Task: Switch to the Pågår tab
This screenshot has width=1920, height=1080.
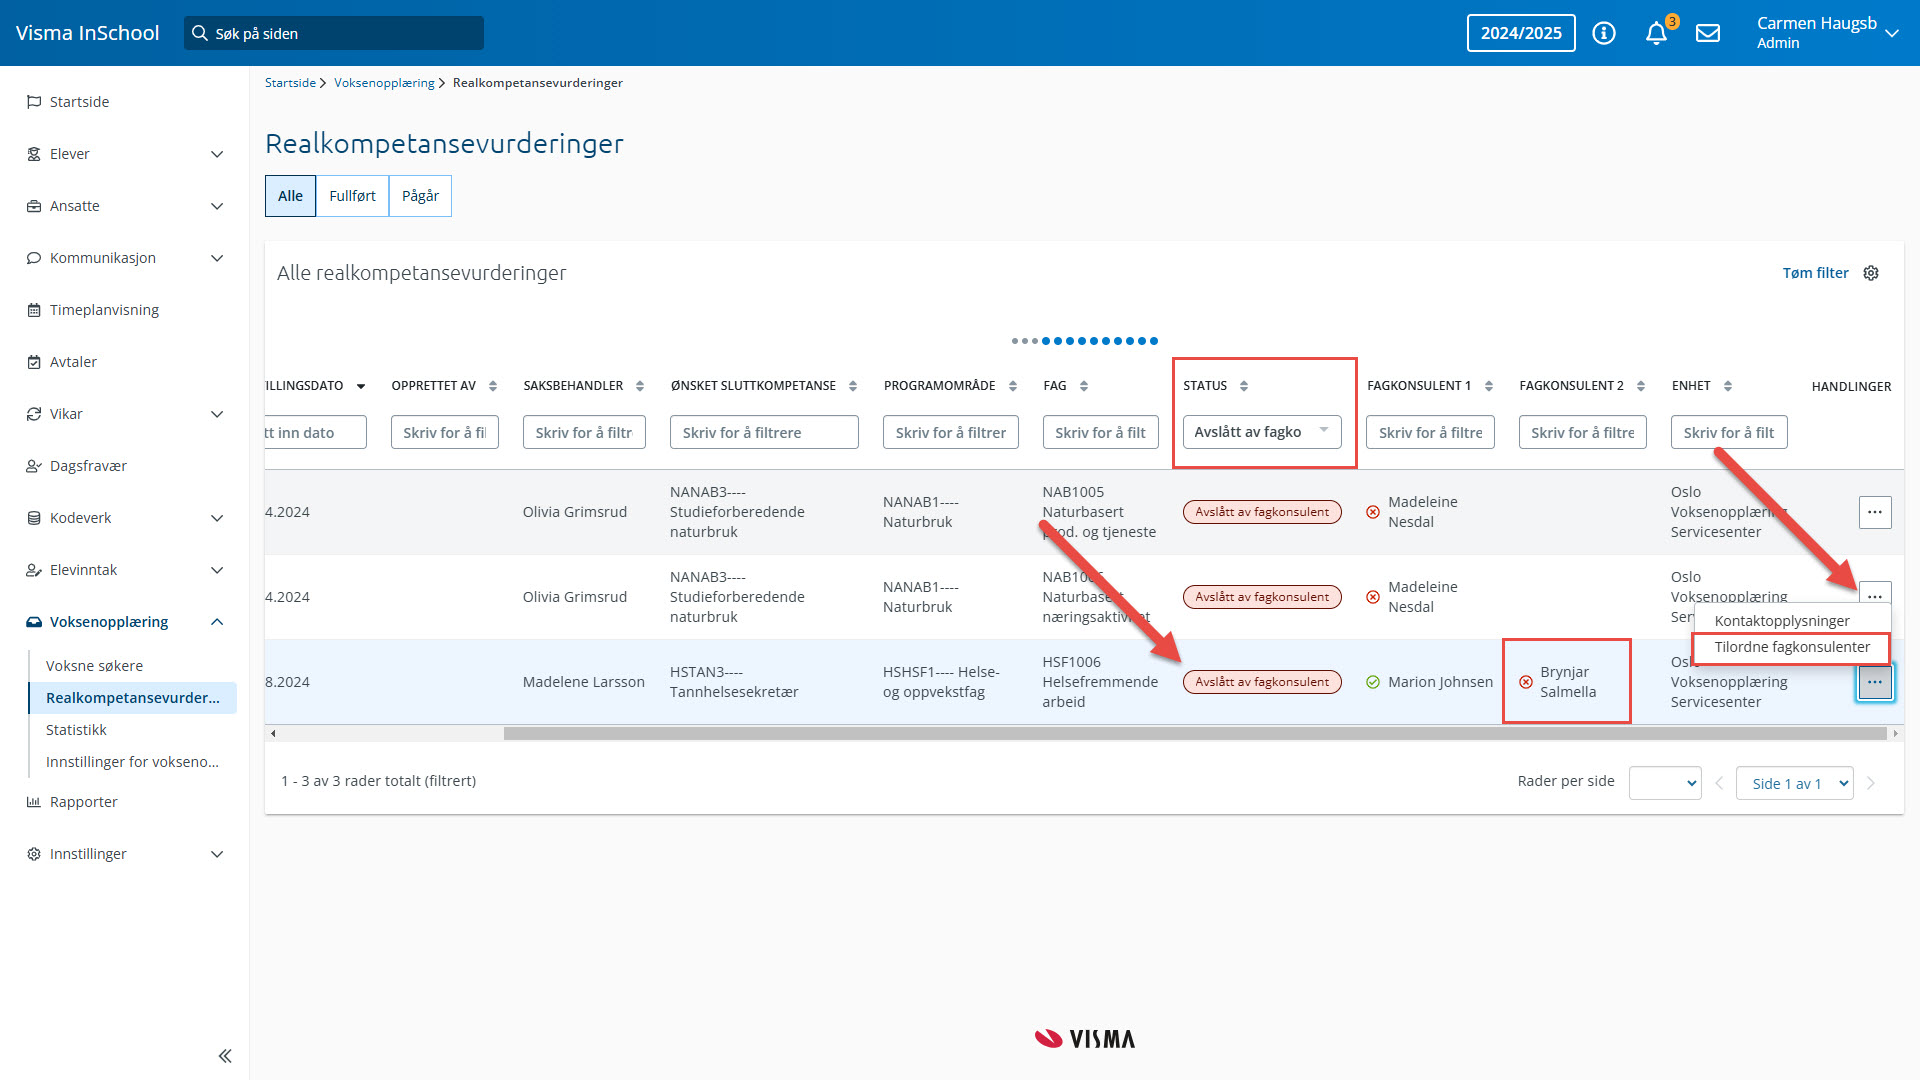Action: click(421, 196)
